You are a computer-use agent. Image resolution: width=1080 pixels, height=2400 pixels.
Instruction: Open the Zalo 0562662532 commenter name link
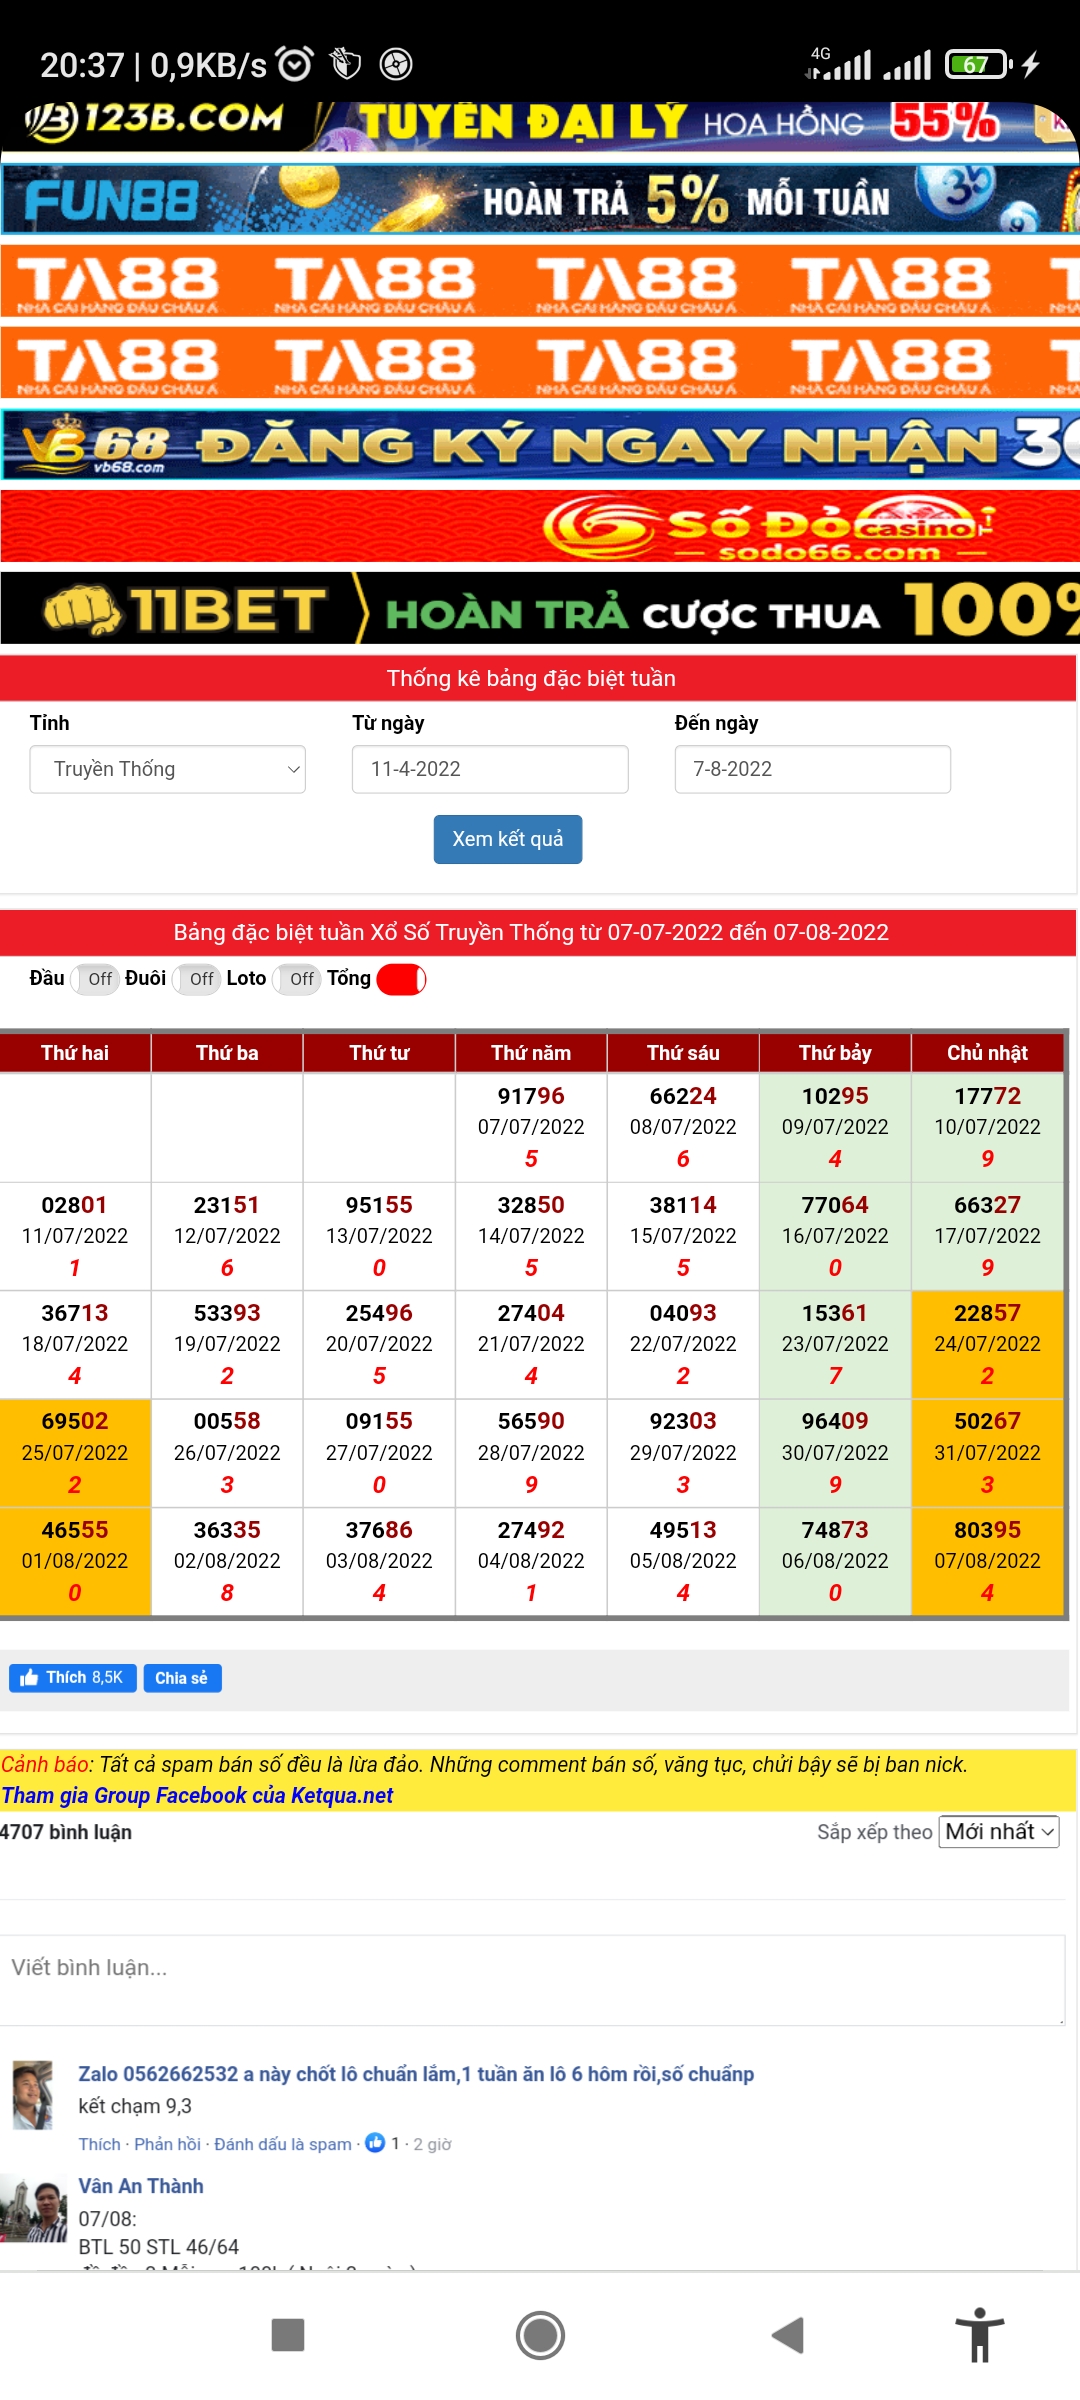coord(416,2074)
